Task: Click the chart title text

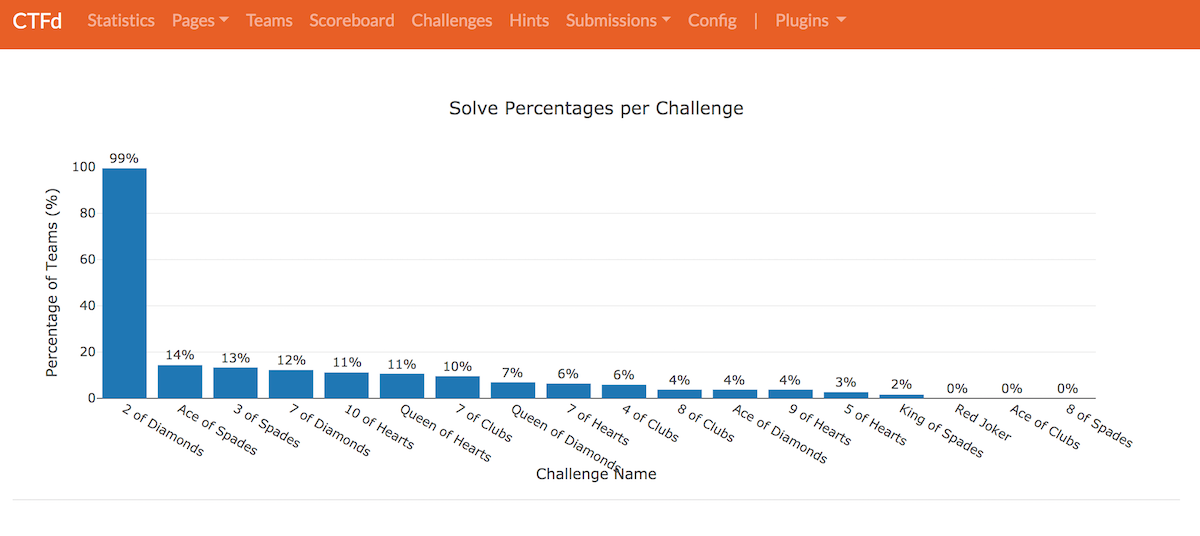Action: tap(596, 108)
